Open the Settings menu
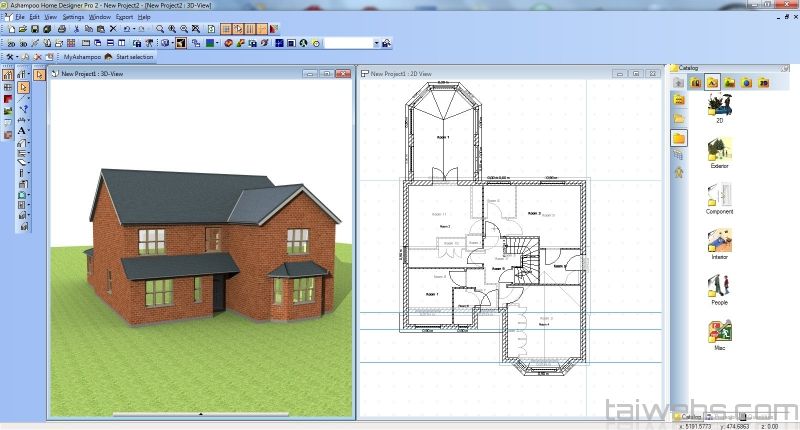The width and height of the screenshot is (800, 430). tap(73, 17)
